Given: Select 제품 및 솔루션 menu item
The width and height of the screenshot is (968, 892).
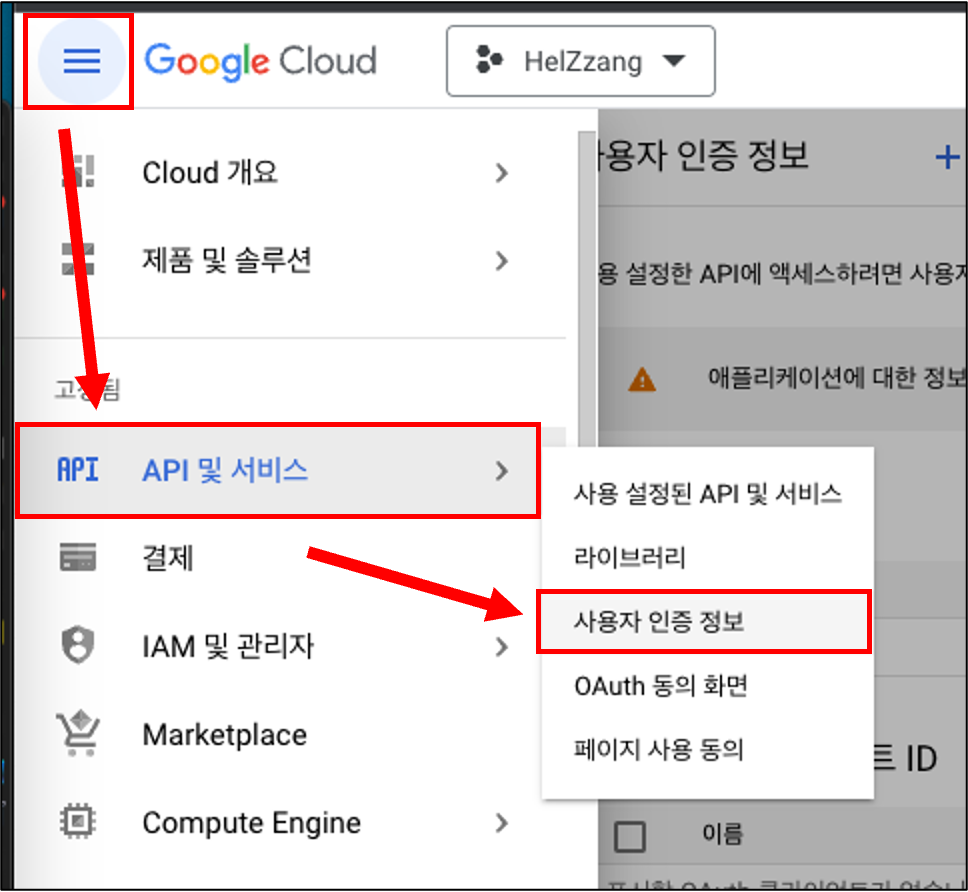Looking at the screenshot, I should tap(290, 261).
